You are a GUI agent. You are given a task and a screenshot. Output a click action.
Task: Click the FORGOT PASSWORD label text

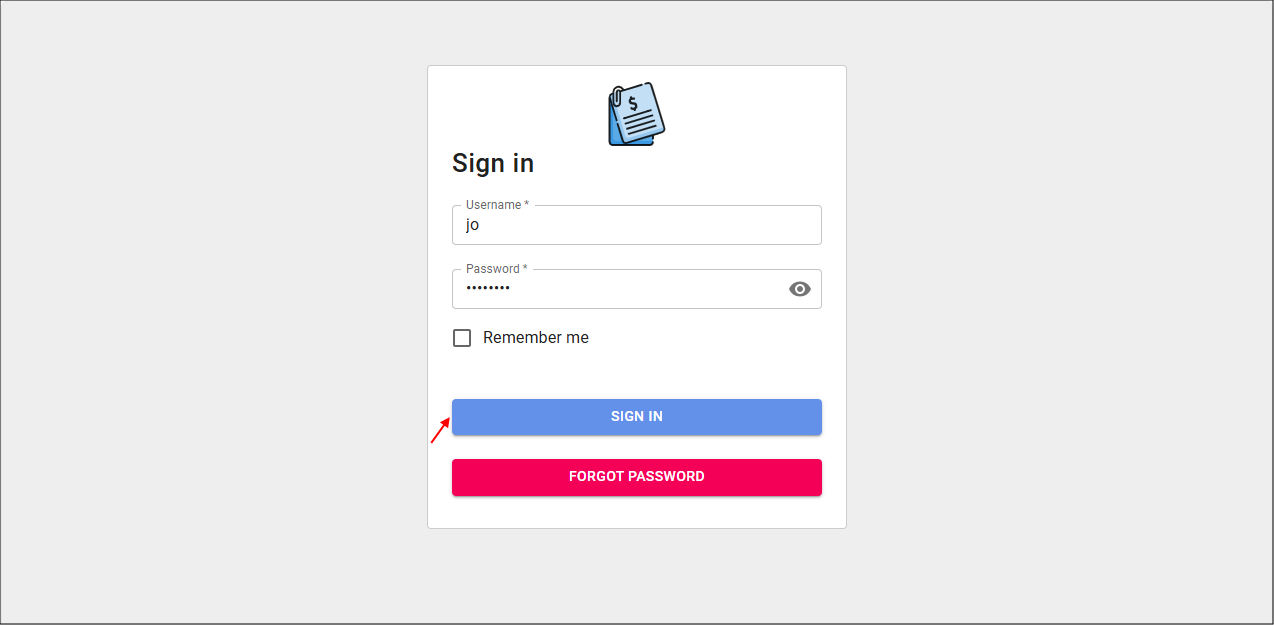[637, 477]
